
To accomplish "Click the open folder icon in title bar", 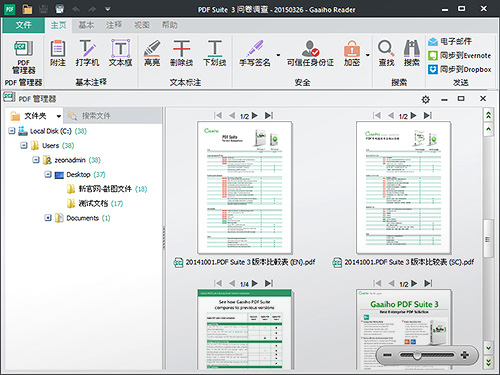I will click(27, 9).
